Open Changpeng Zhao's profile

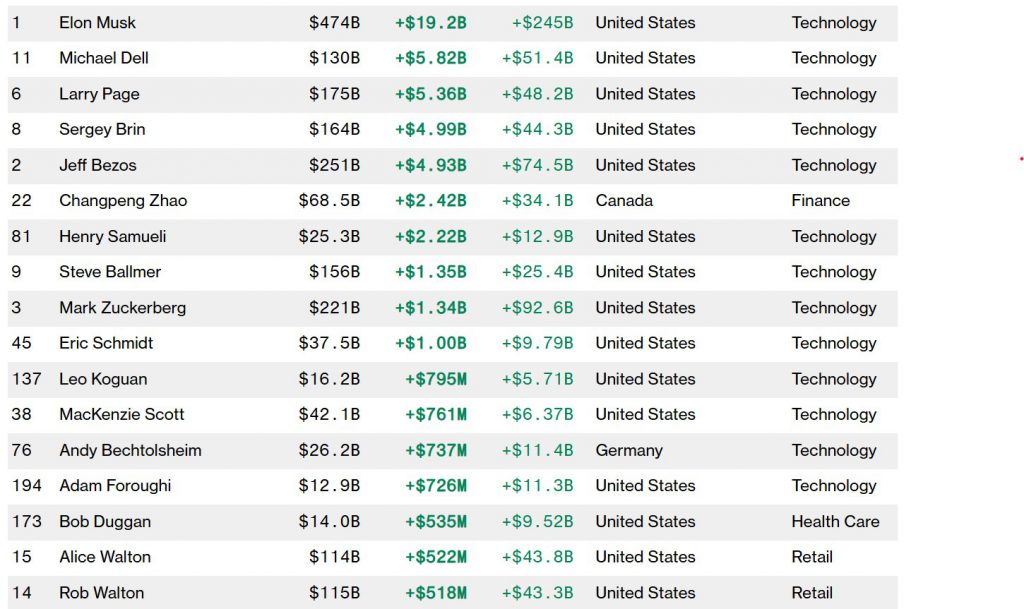pos(123,201)
